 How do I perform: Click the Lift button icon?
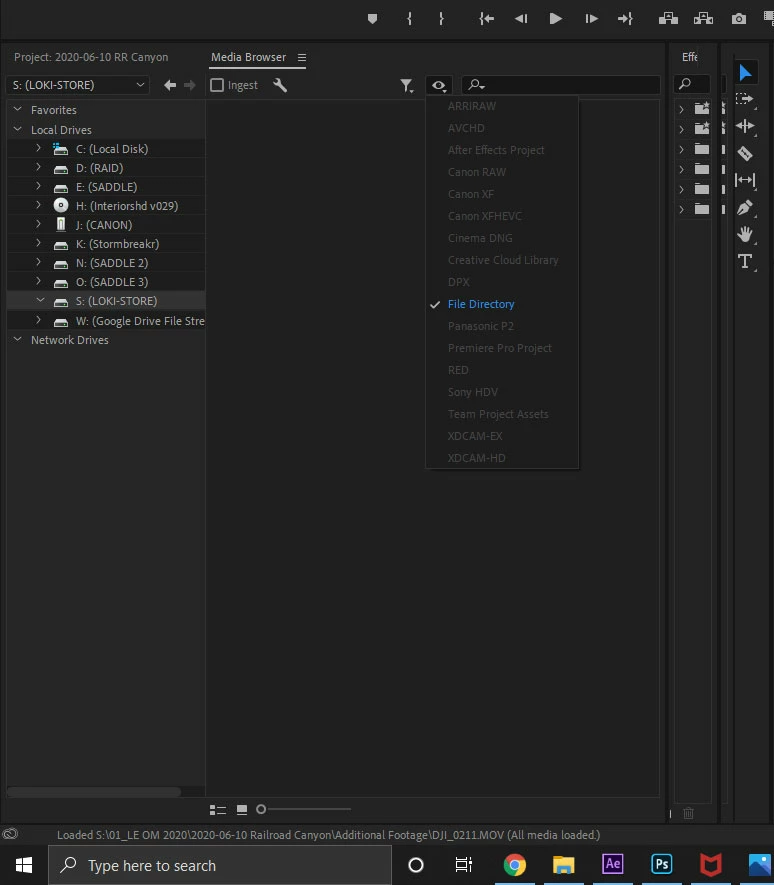tap(668, 19)
